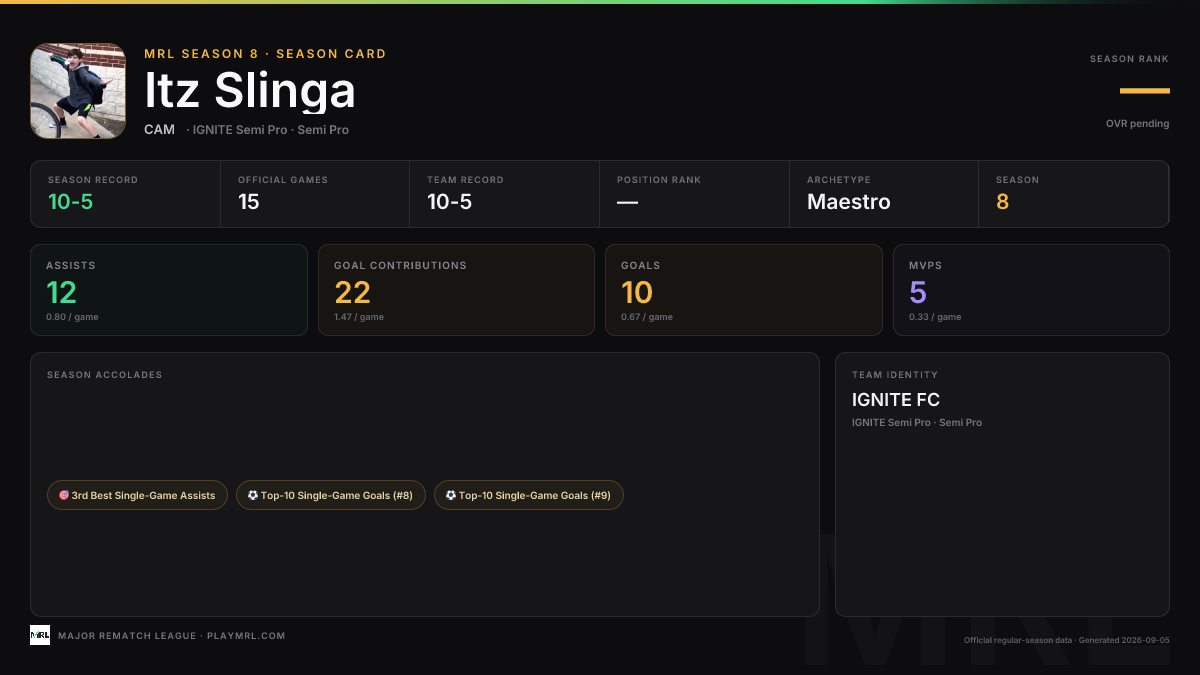
Task: Click the Team Identity heading
Action: pyautogui.click(x=895, y=375)
